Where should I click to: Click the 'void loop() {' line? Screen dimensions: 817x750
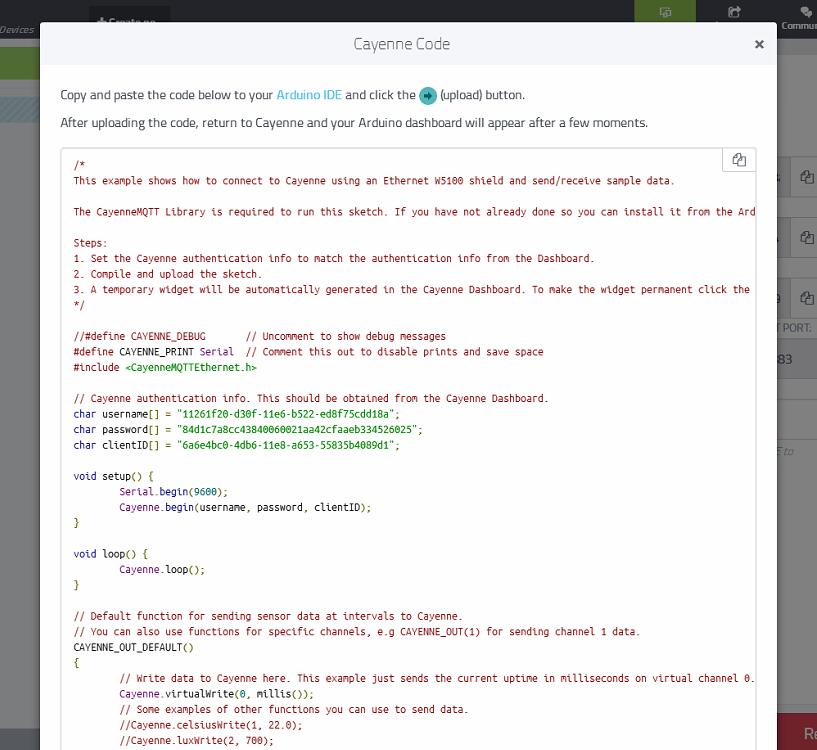pyautogui.click(x=110, y=554)
